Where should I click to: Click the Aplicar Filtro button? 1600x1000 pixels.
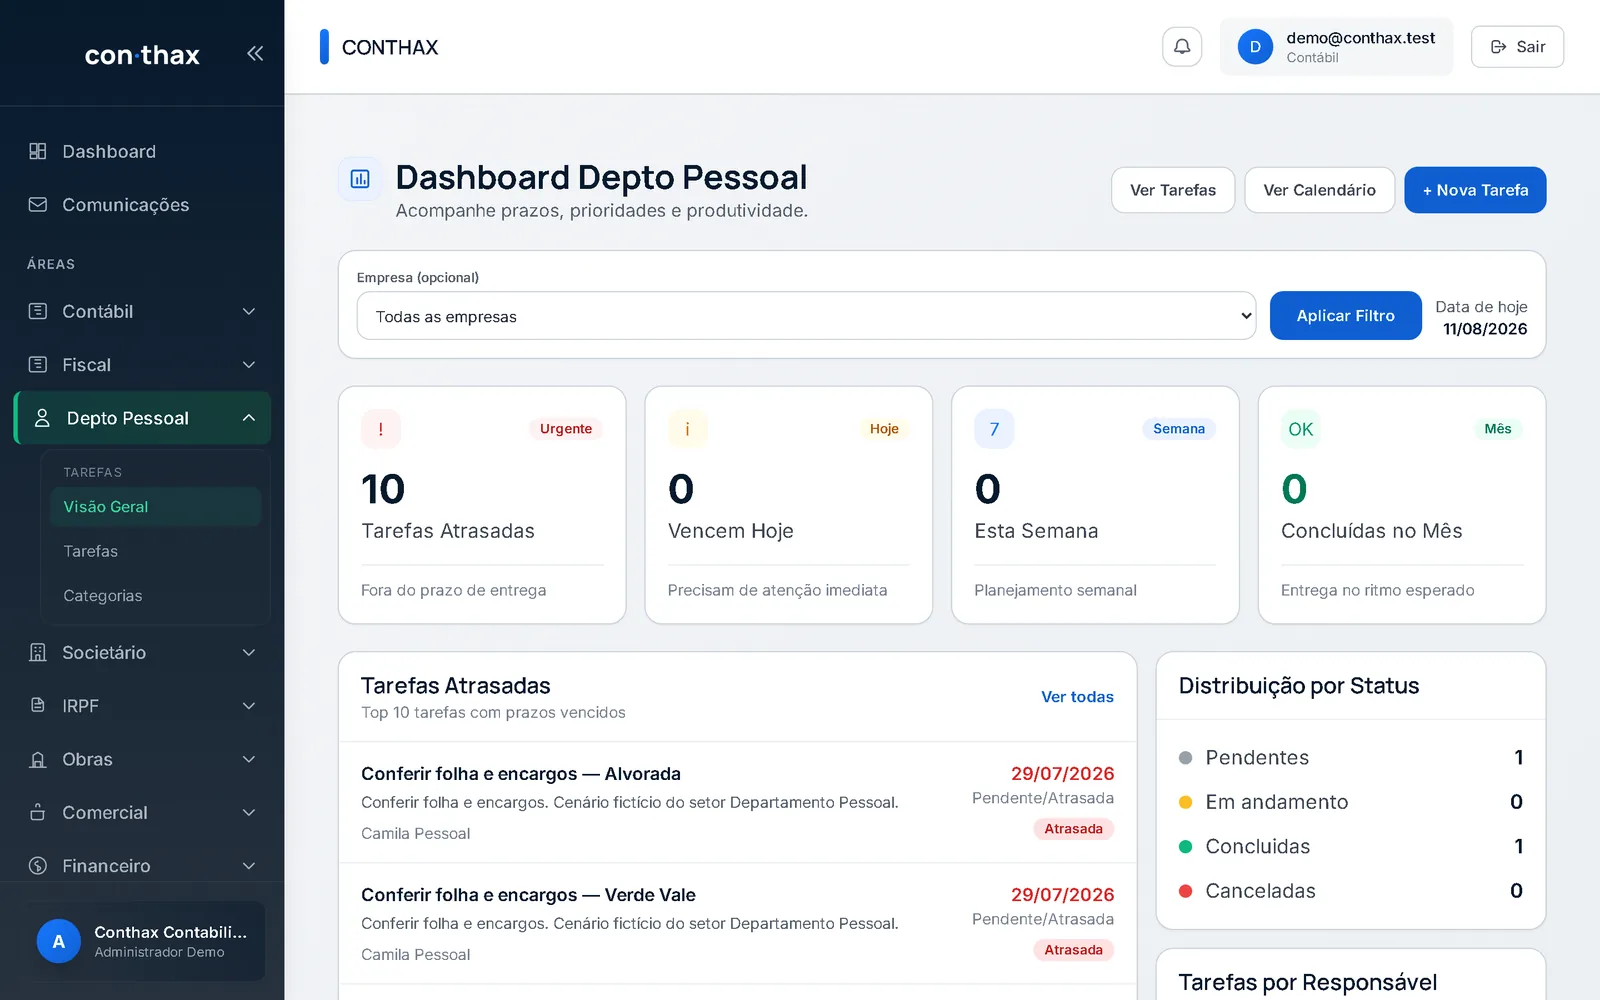1345,316
